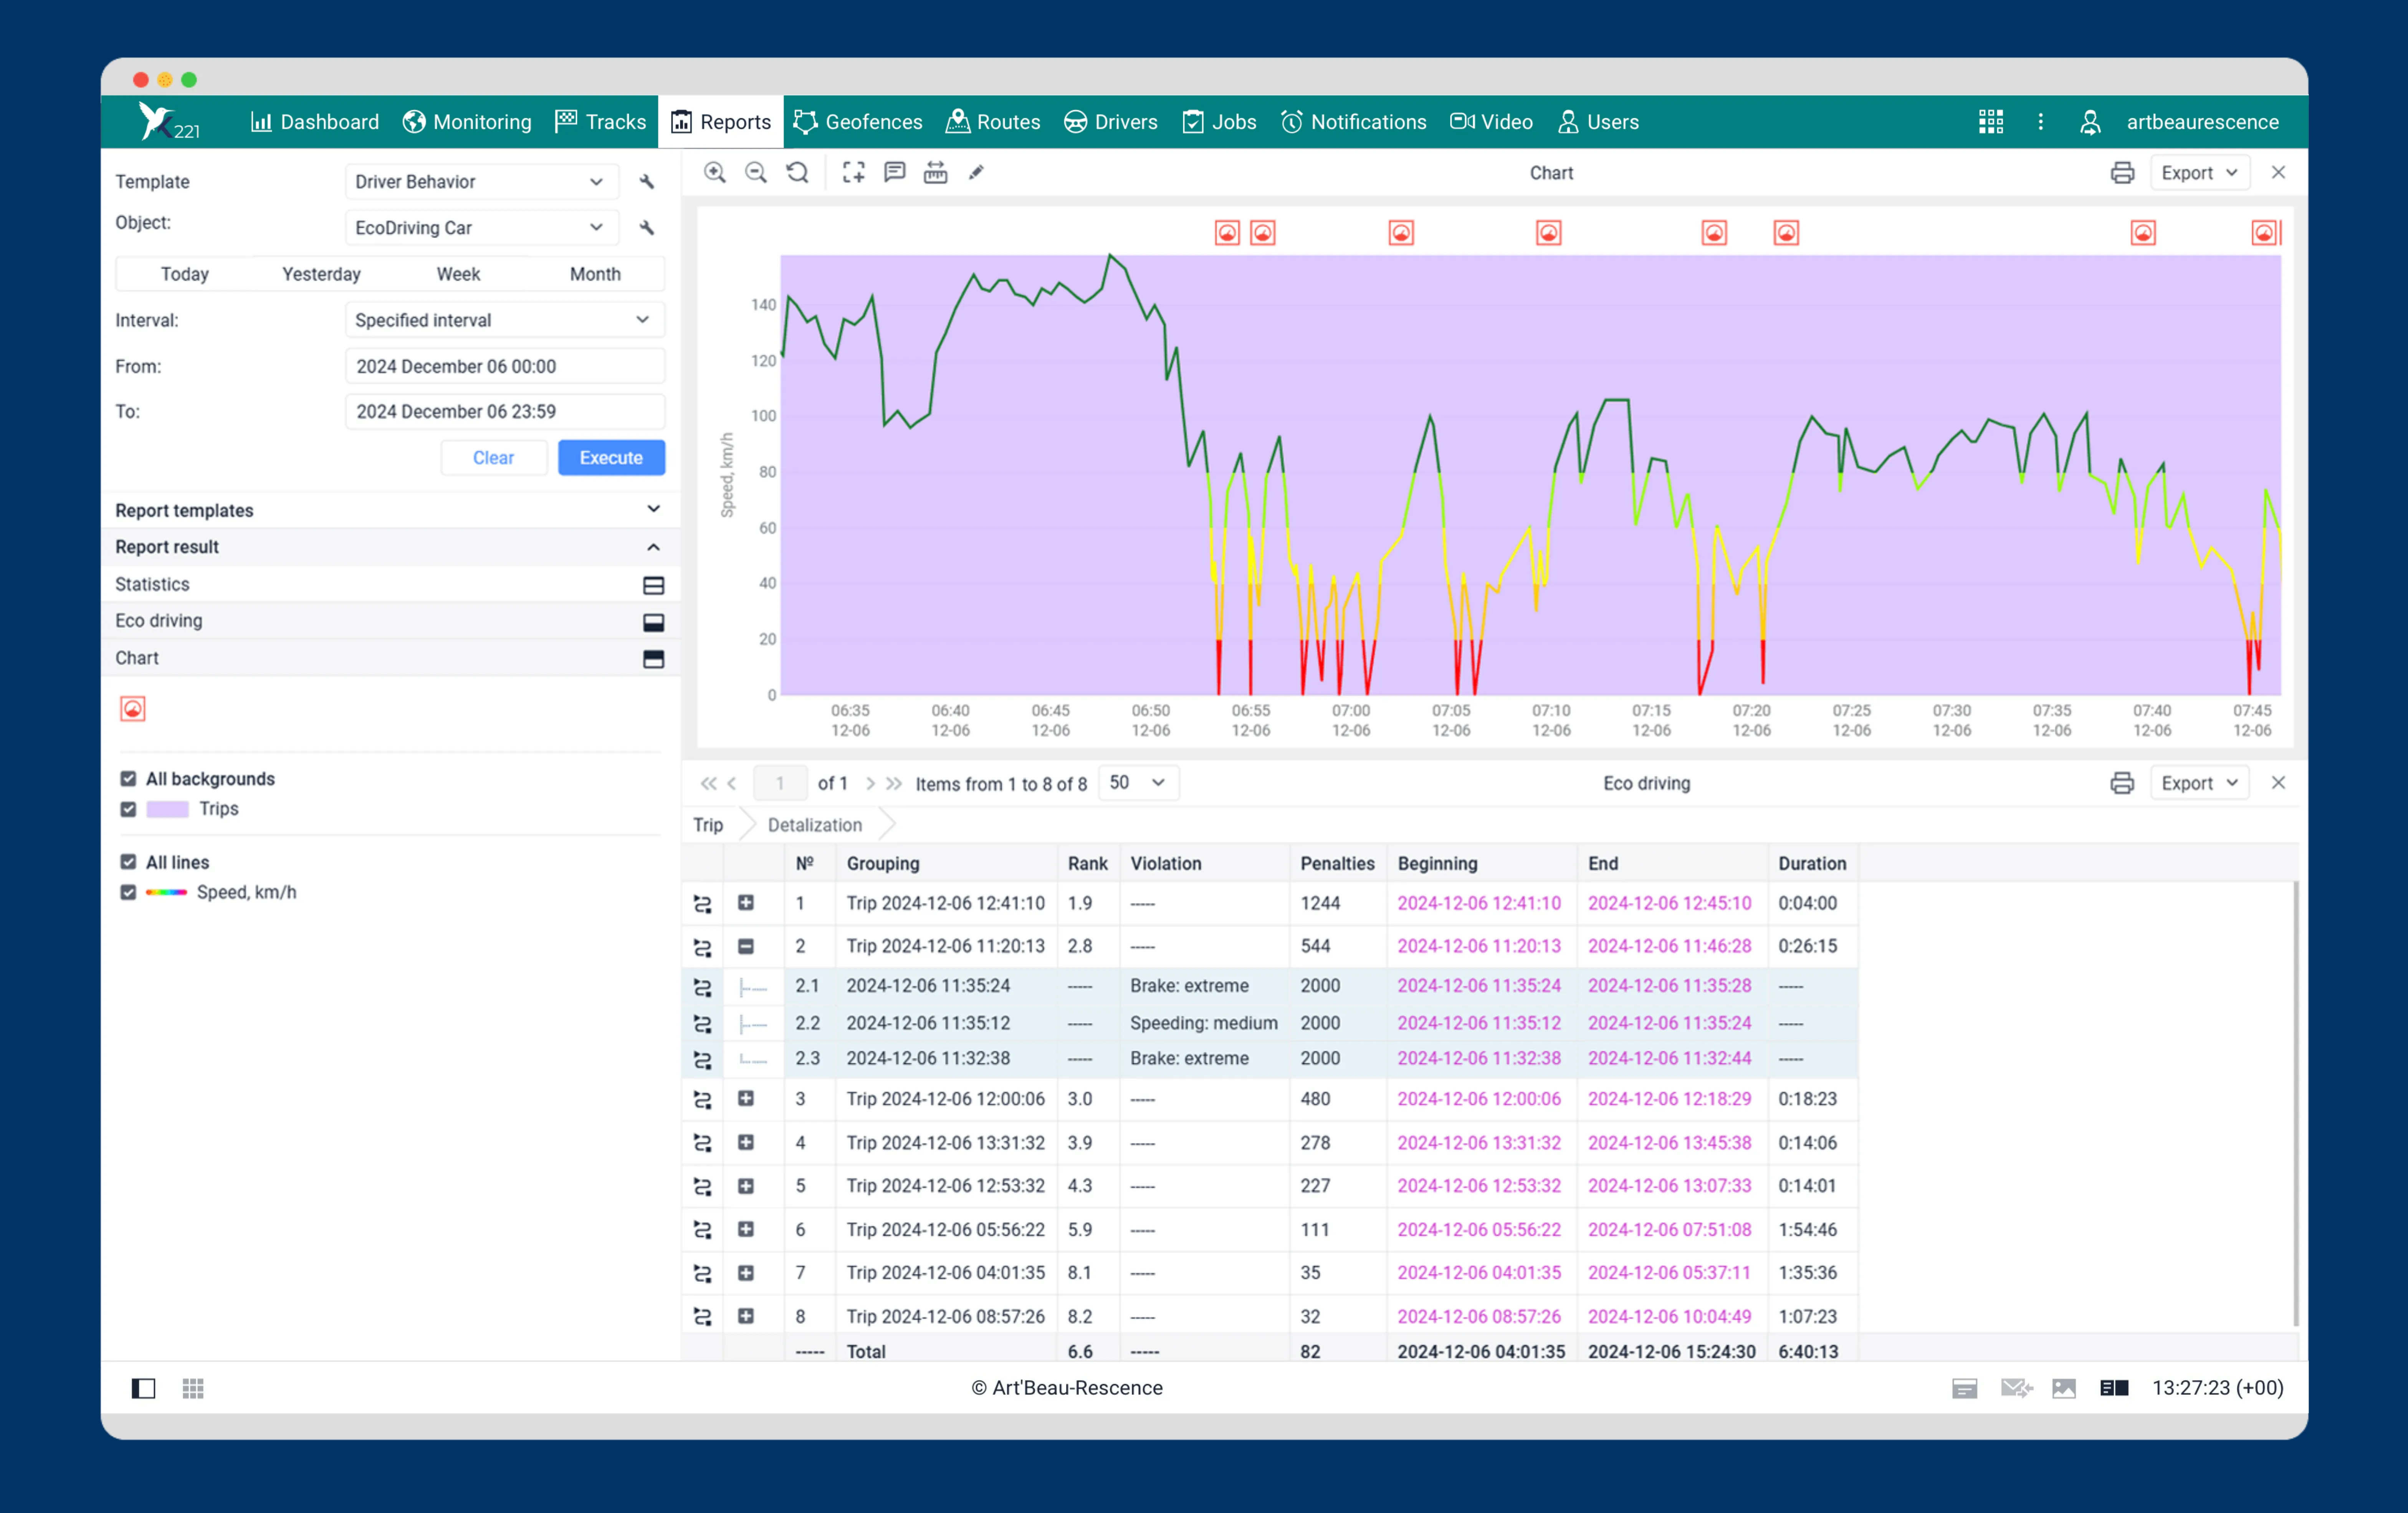This screenshot has width=2408, height=1513.
Task: Select the Today interval
Action: (185, 274)
